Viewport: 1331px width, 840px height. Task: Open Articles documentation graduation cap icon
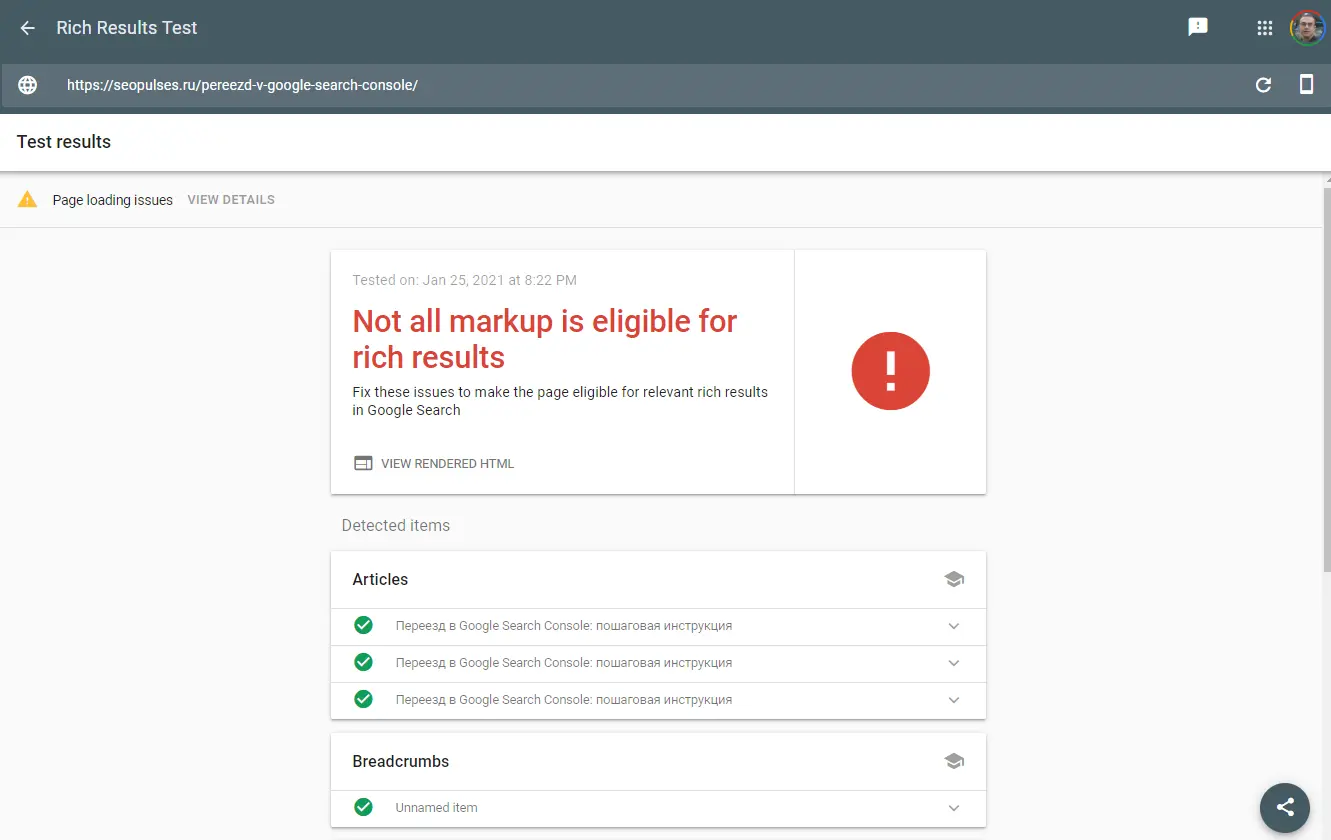tap(953, 579)
